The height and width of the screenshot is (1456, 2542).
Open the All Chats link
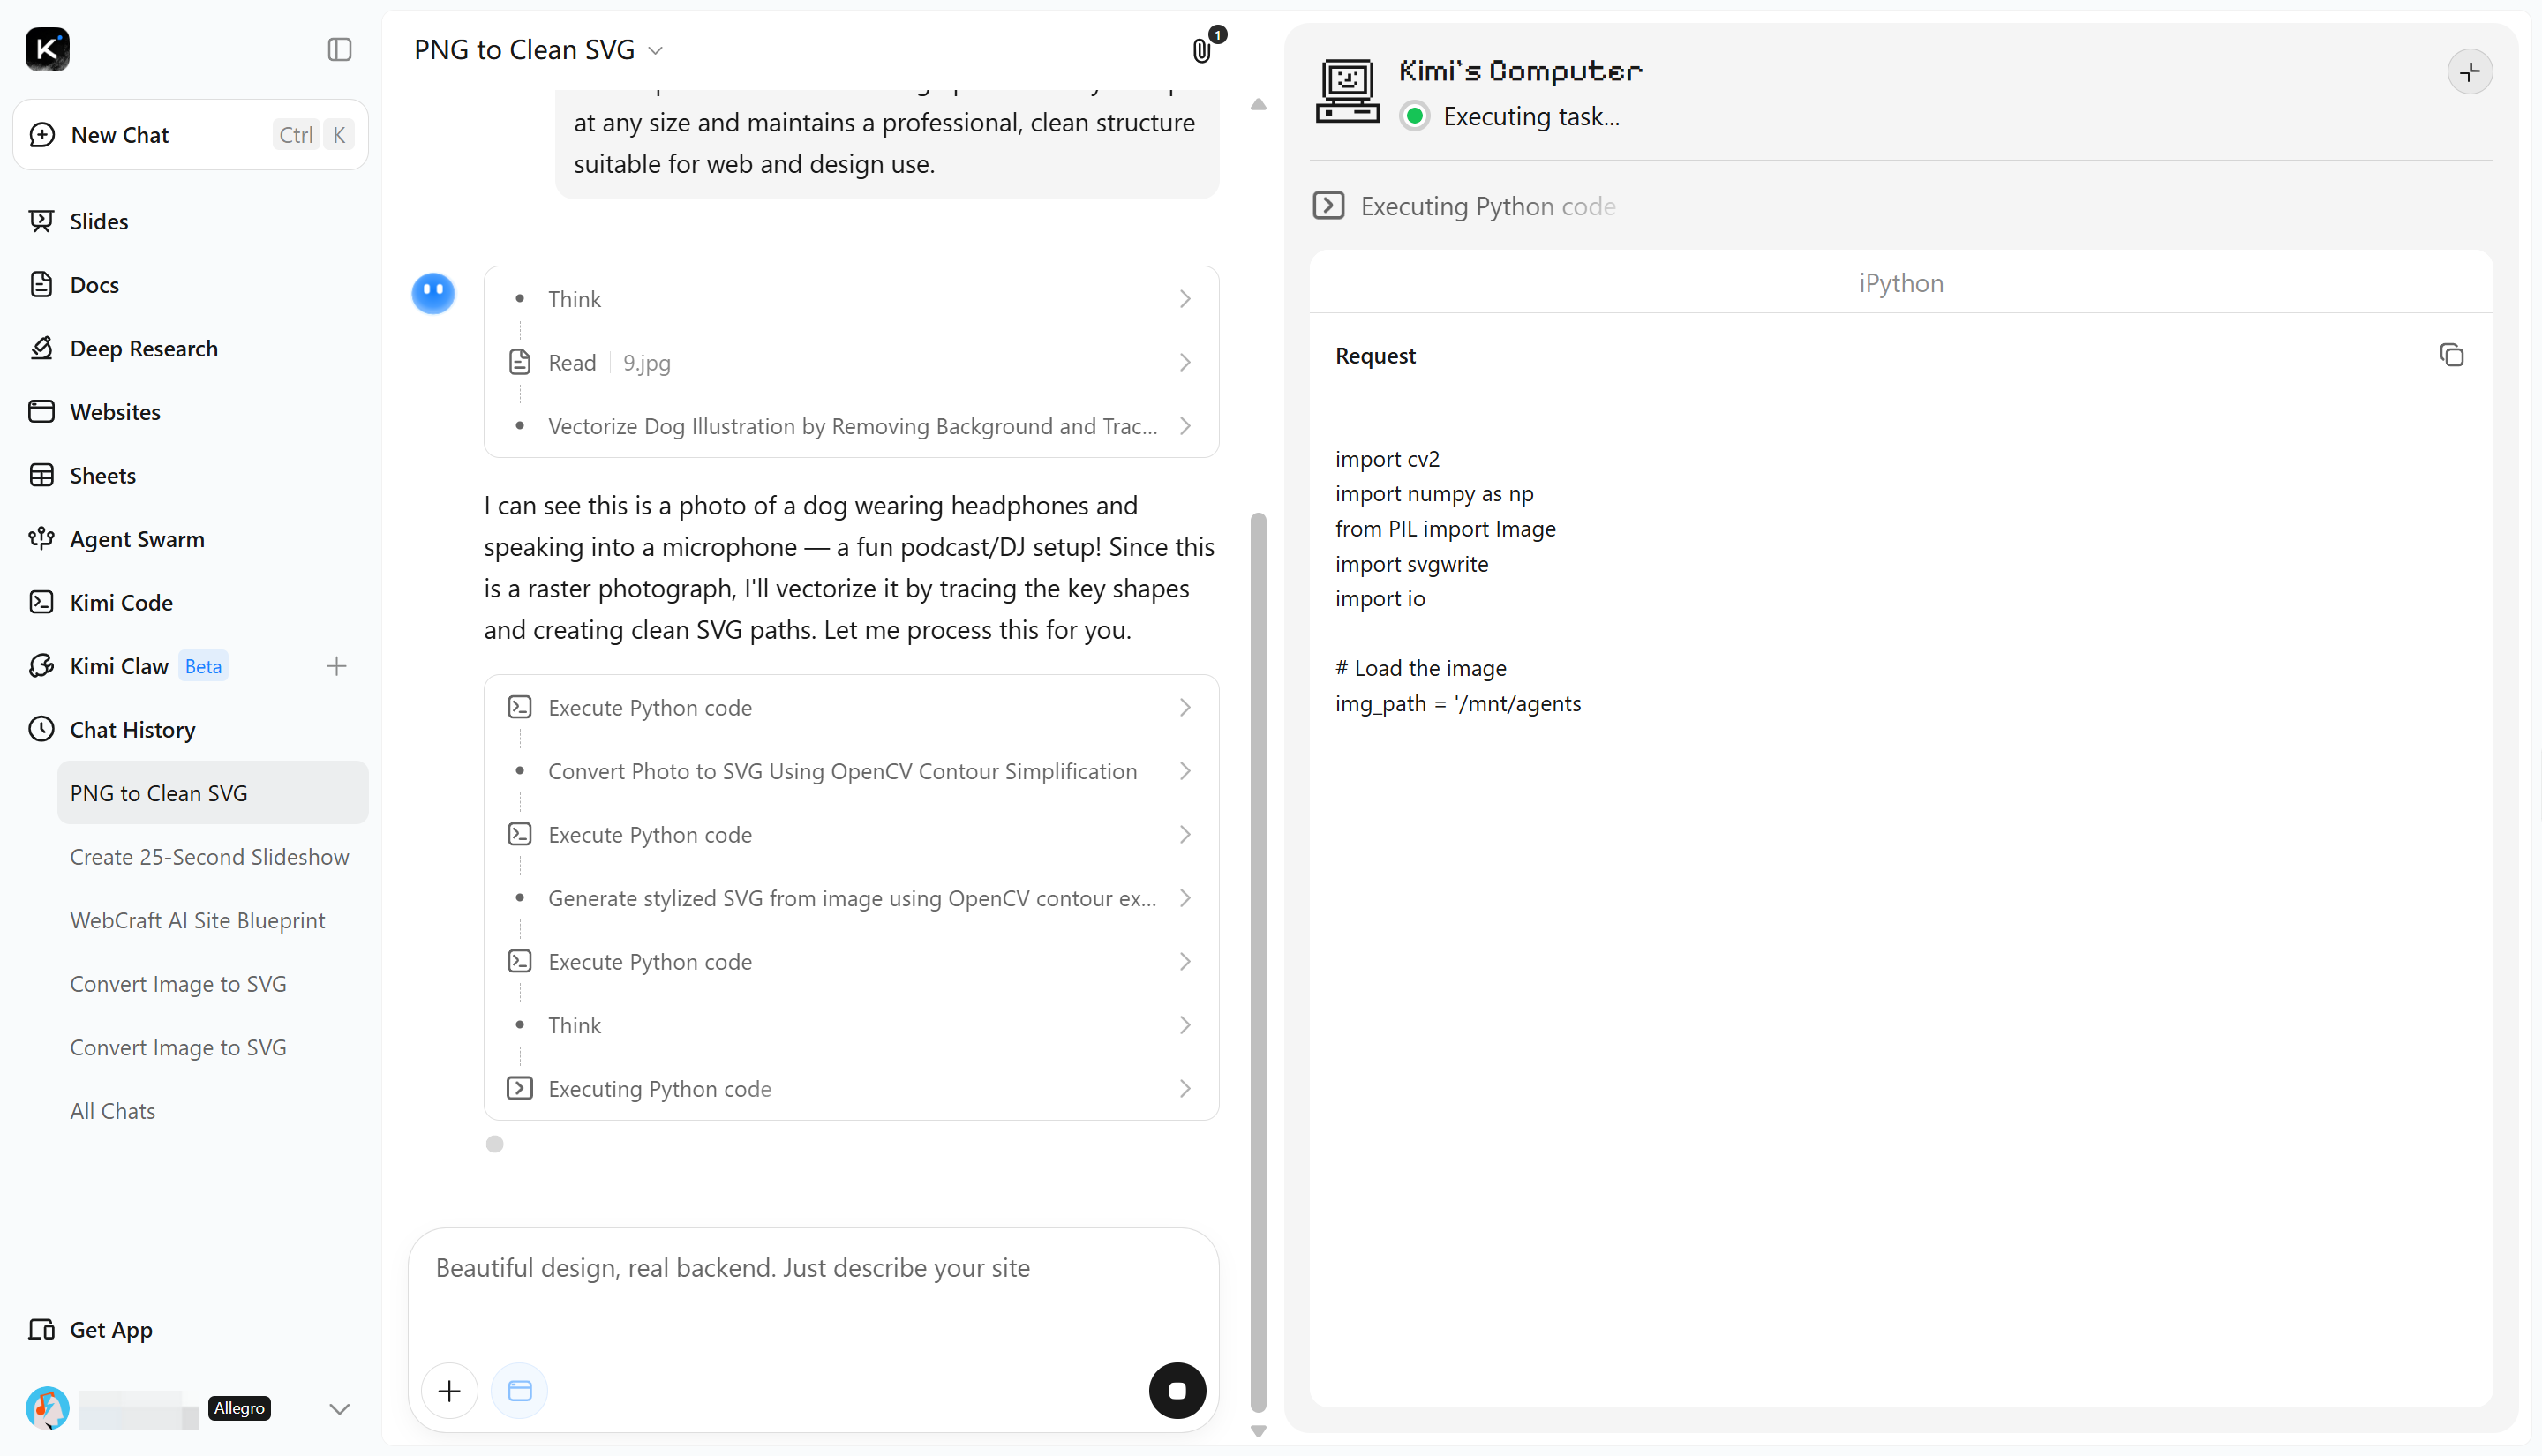[112, 1111]
